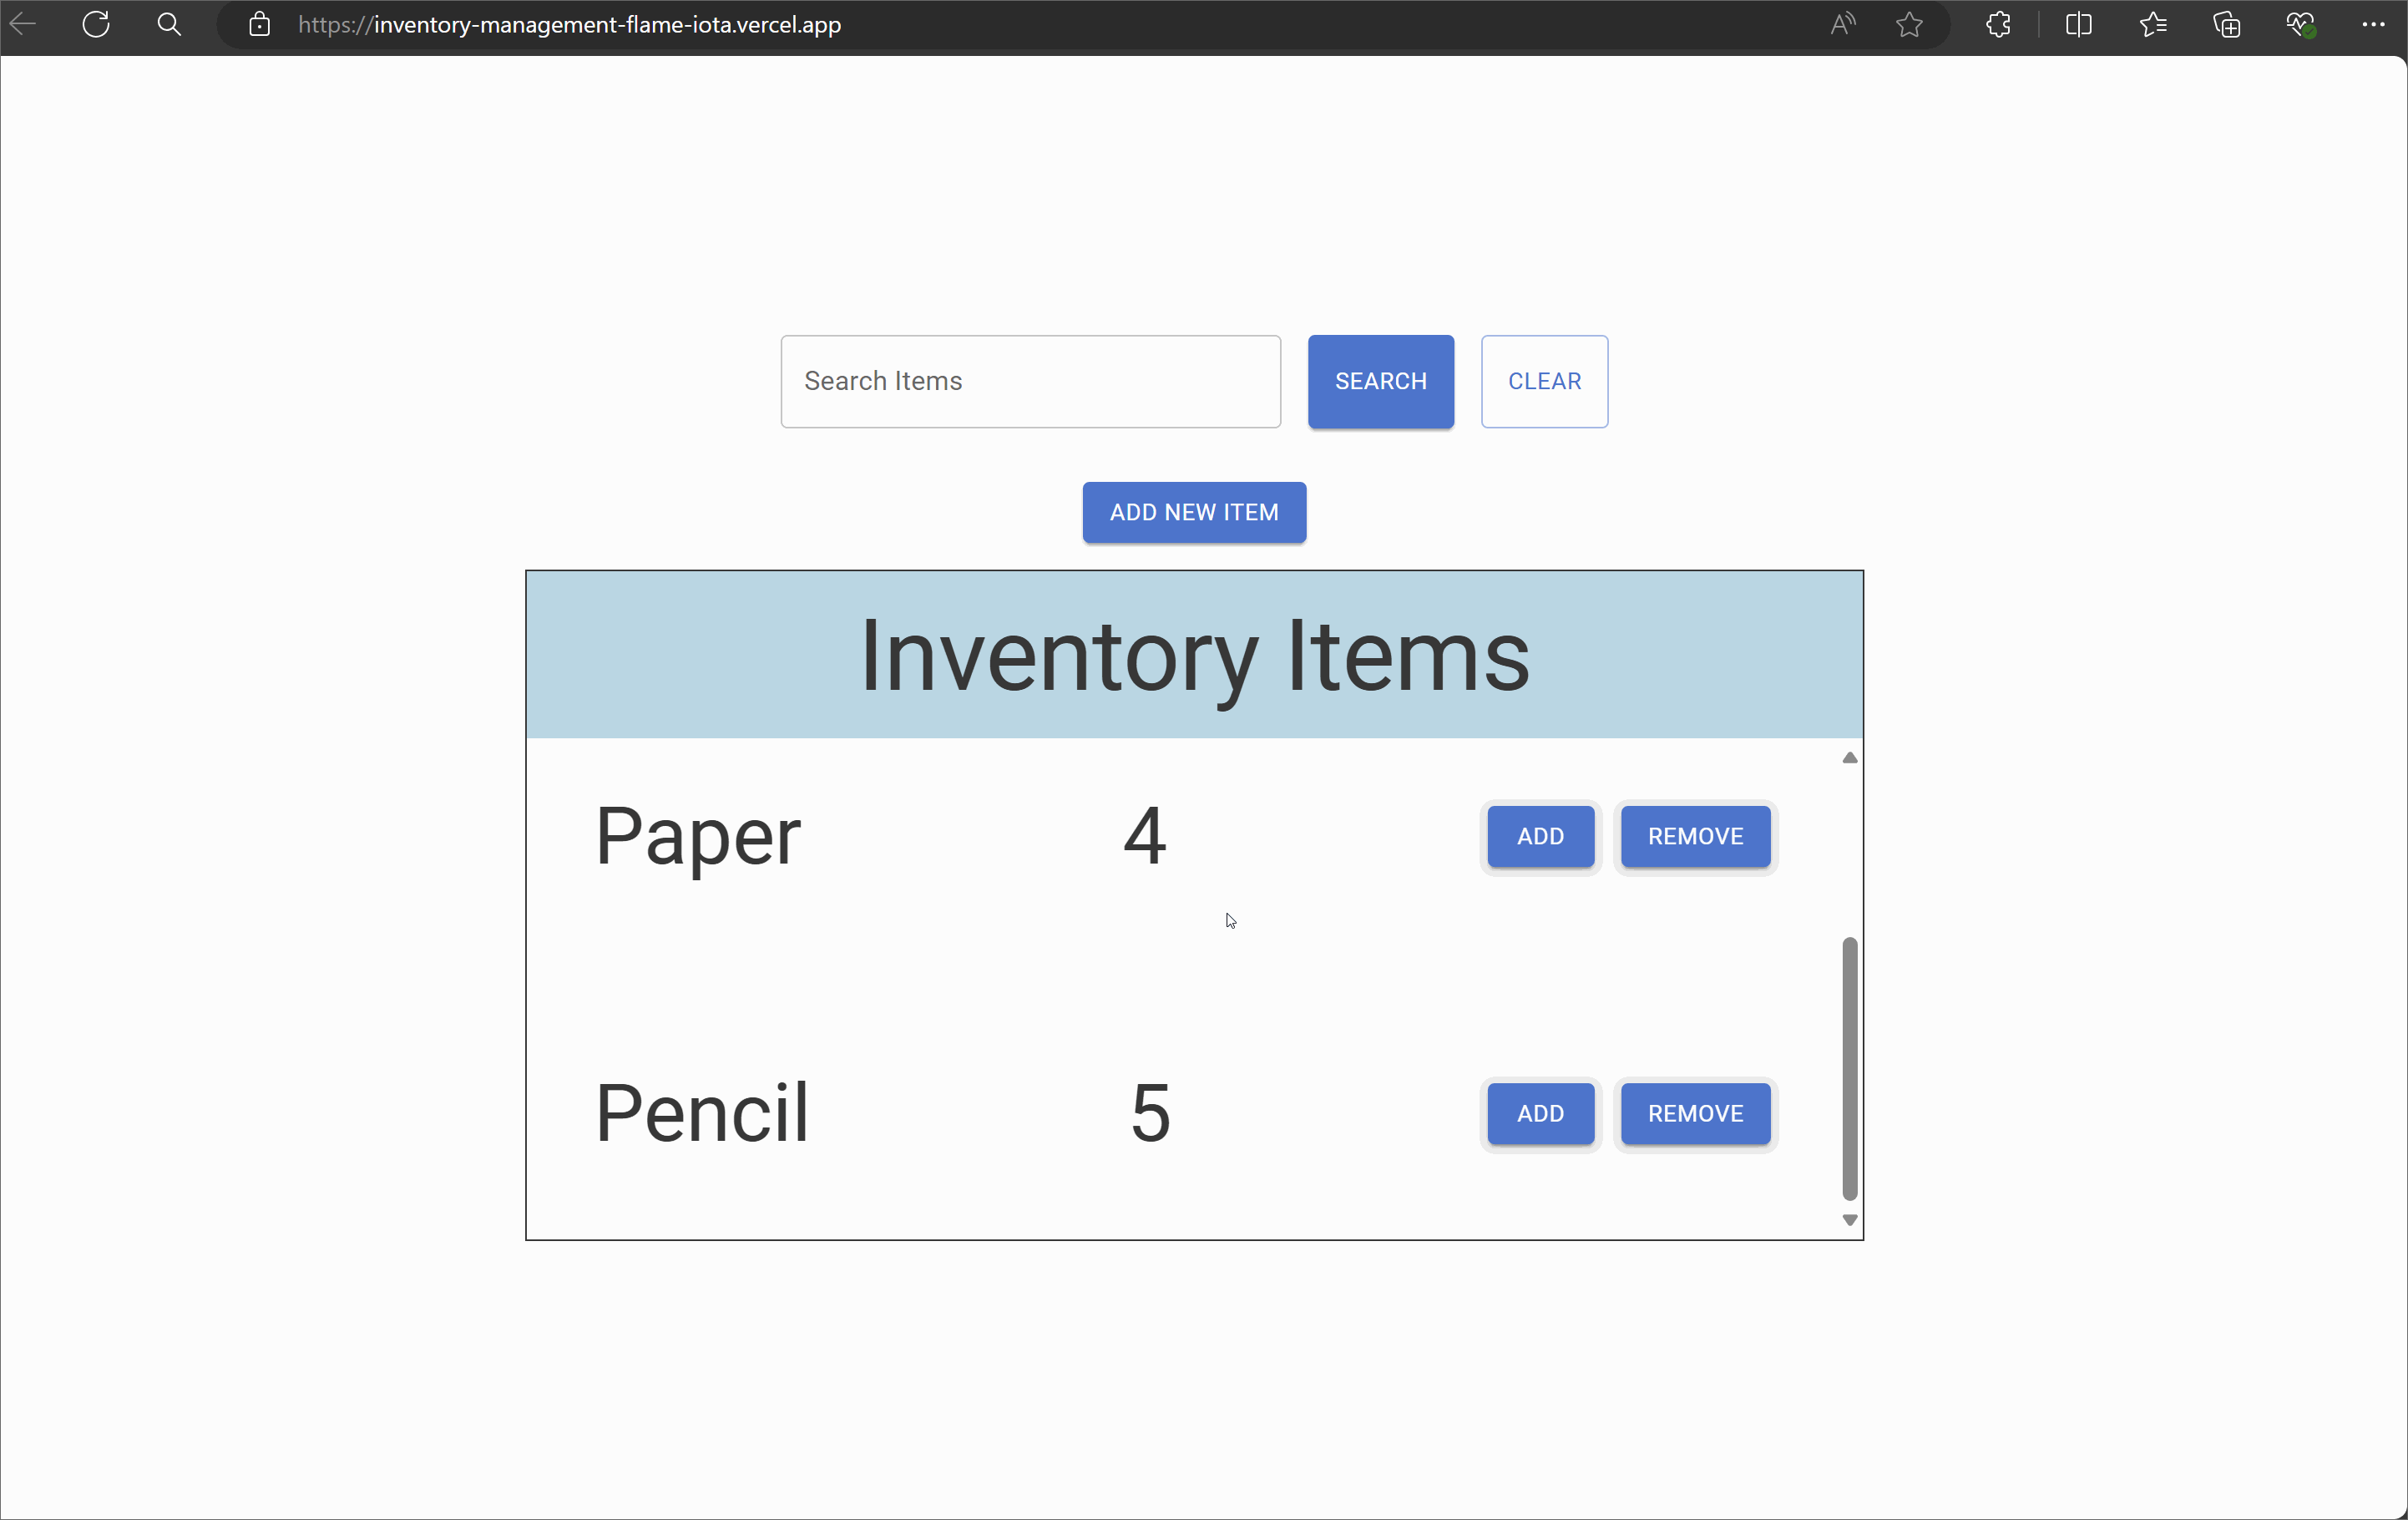Click the ADD NEW ITEM button
This screenshot has width=2408, height=1520.
(1196, 511)
